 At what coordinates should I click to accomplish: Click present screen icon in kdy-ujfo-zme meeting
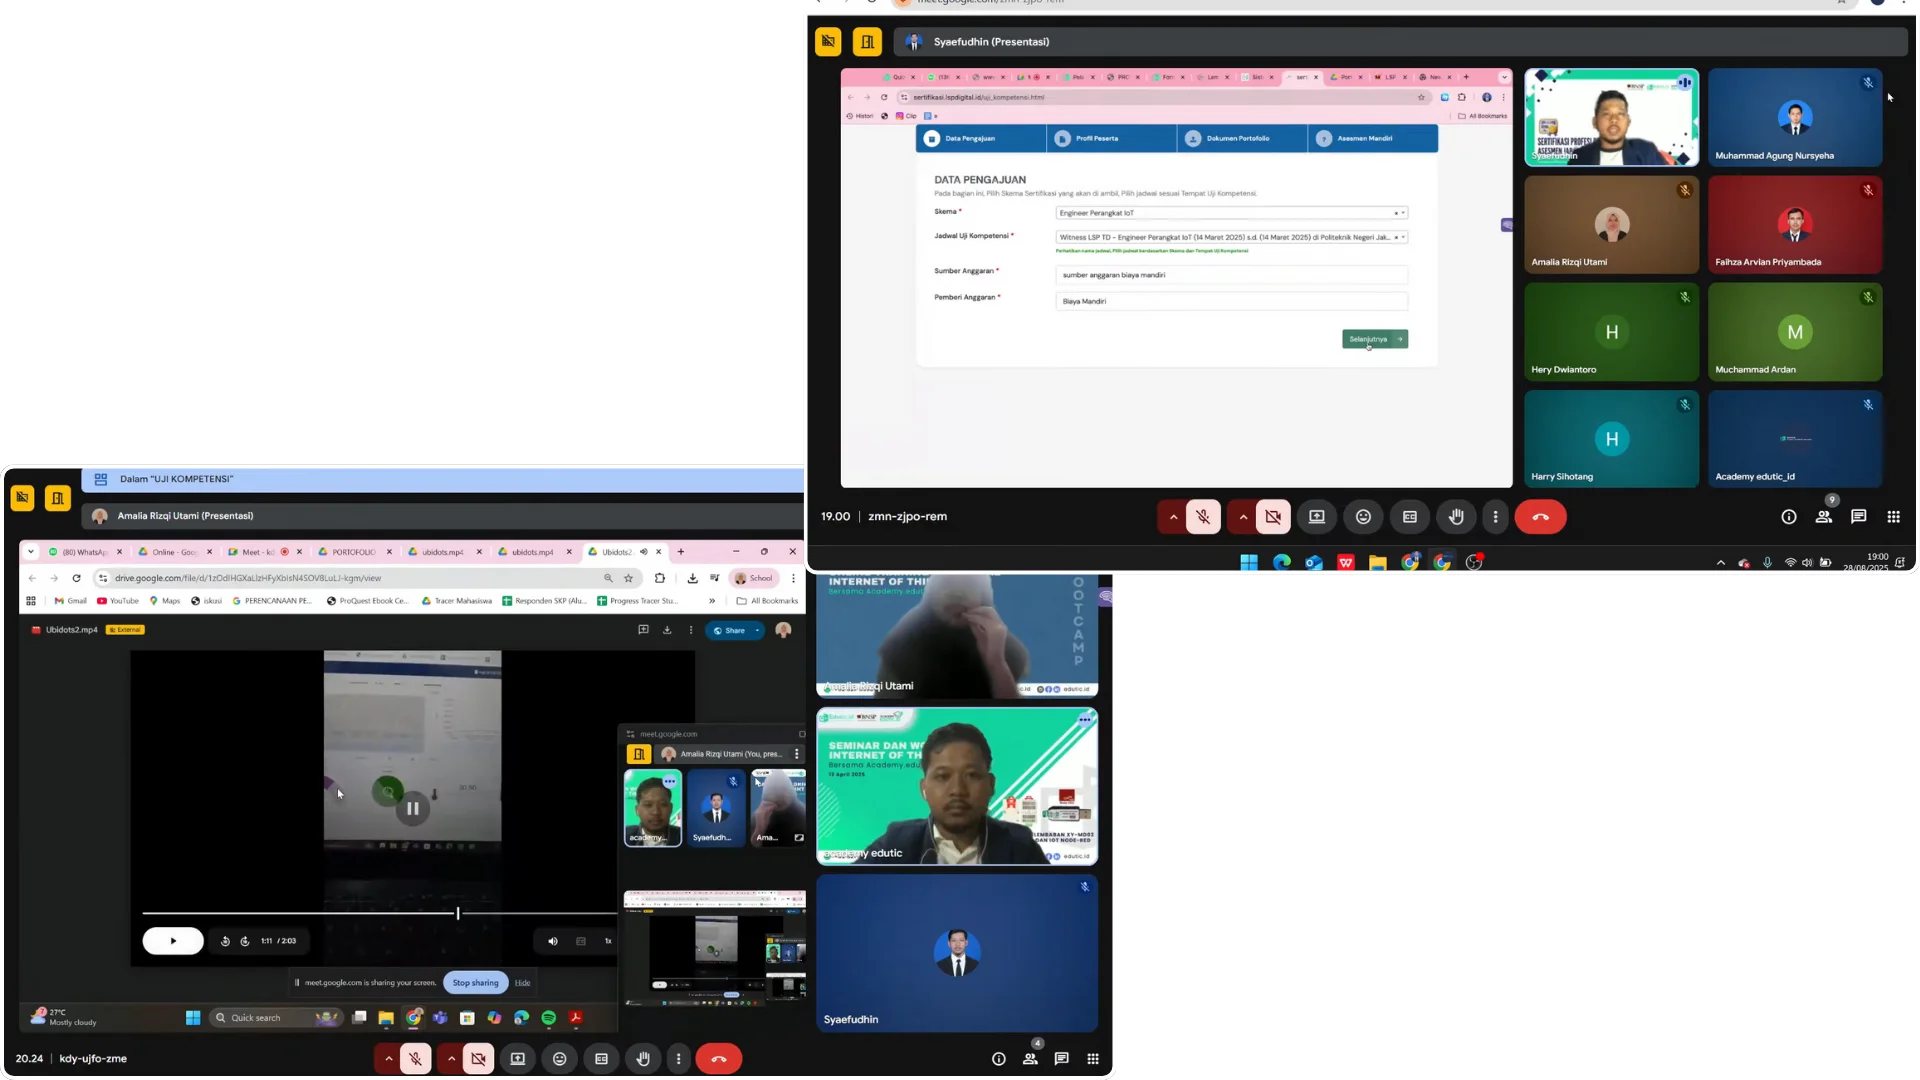point(518,1059)
